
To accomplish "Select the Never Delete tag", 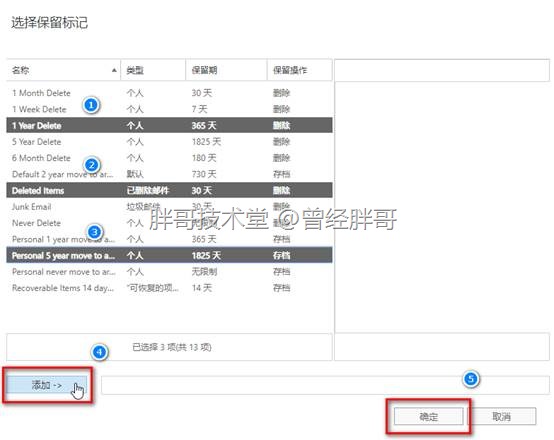I will 169,223.
